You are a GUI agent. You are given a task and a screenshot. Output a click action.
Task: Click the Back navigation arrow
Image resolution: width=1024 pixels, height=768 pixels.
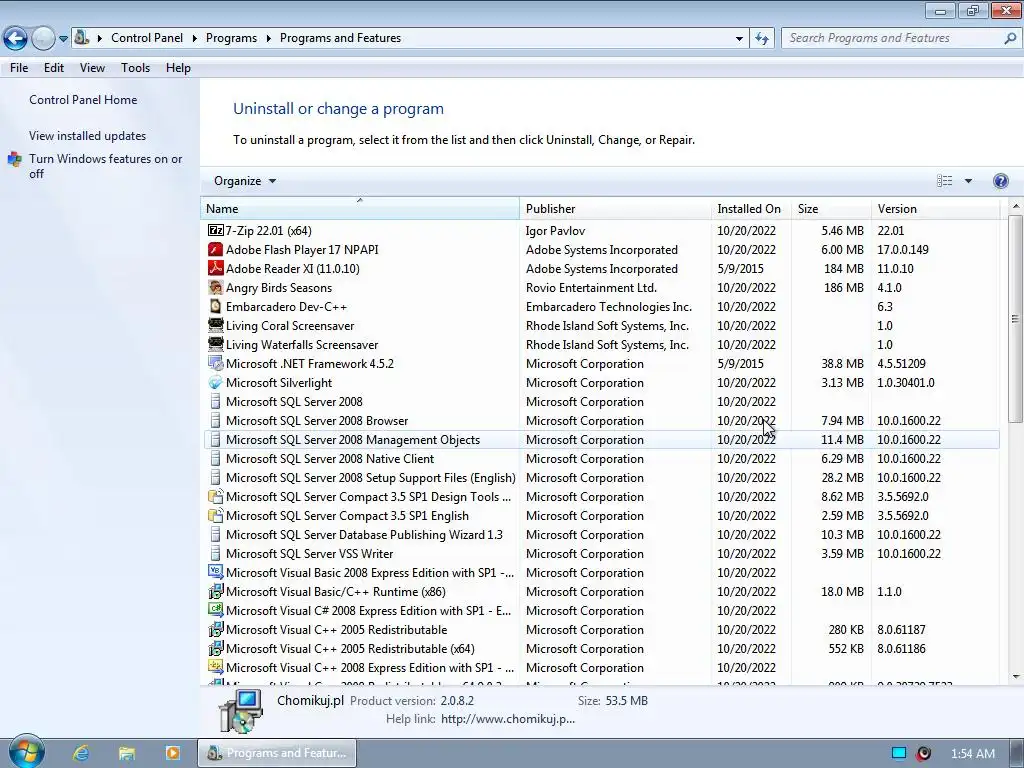(15, 38)
